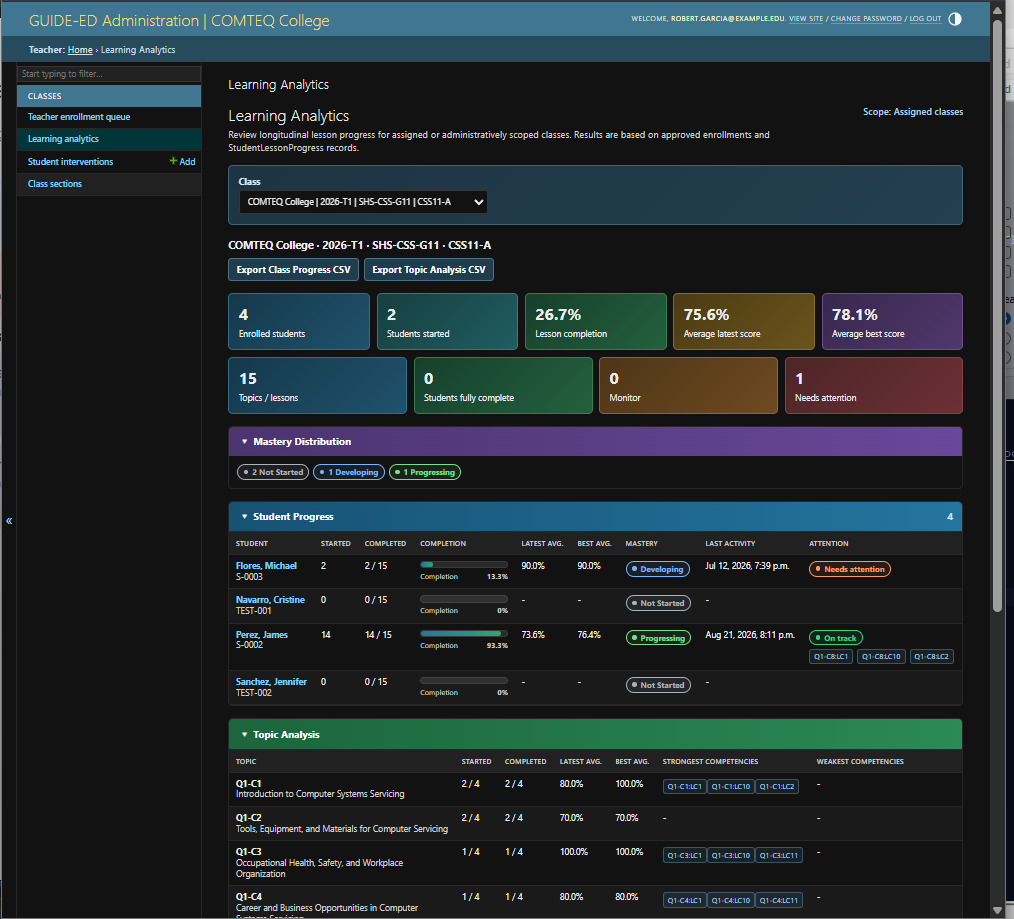Click the Q1-C8:LC2 tag in Perez row

(932, 657)
